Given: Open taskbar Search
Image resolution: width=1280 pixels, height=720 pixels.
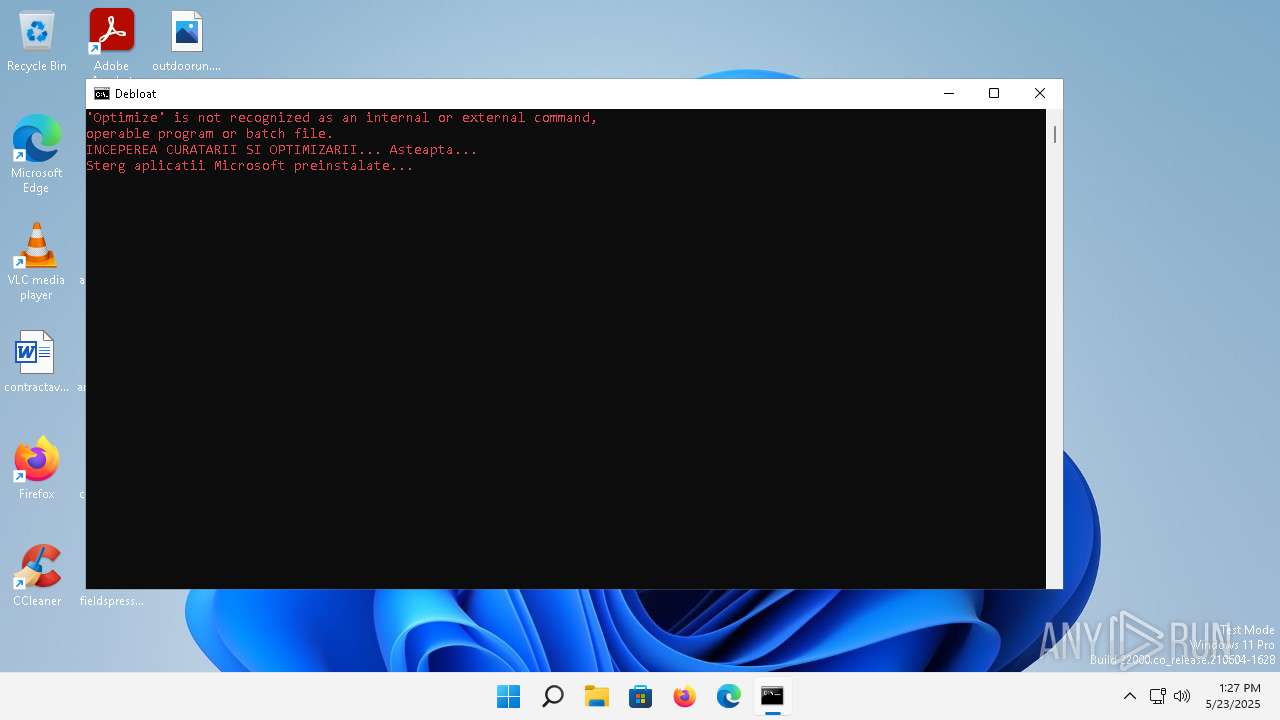Looking at the screenshot, I should (553, 696).
